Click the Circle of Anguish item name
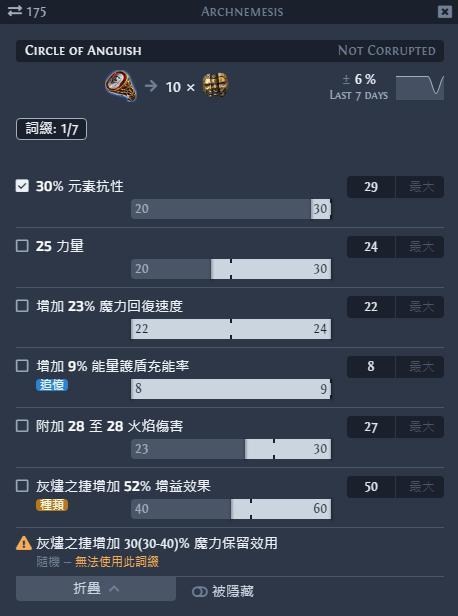Screen dimensions: 458x616 click(83, 51)
